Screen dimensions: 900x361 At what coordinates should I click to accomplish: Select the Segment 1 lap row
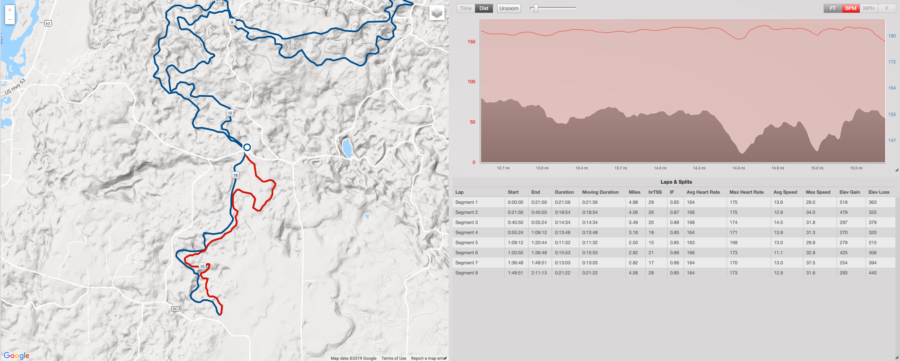point(674,202)
